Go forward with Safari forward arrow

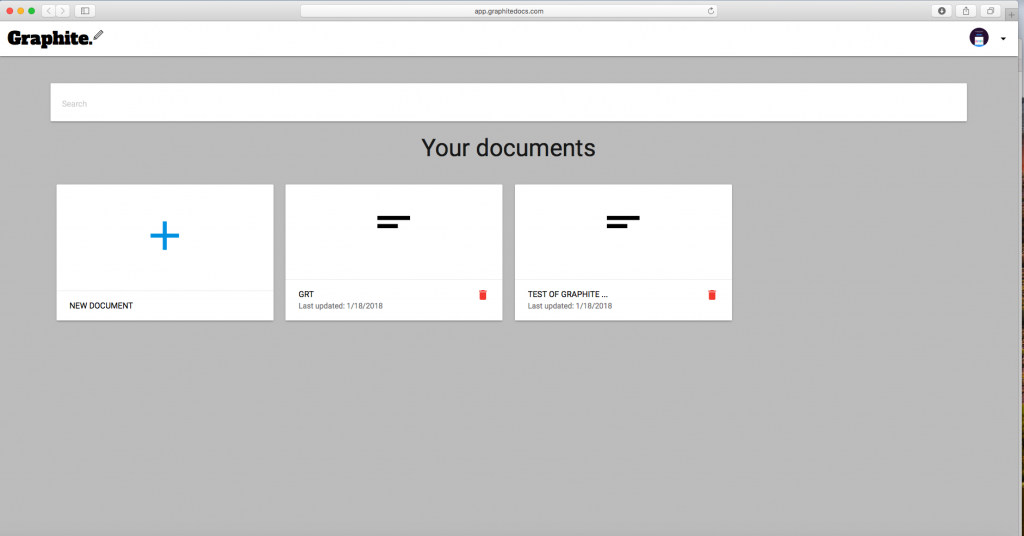pyautogui.click(x=63, y=11)
